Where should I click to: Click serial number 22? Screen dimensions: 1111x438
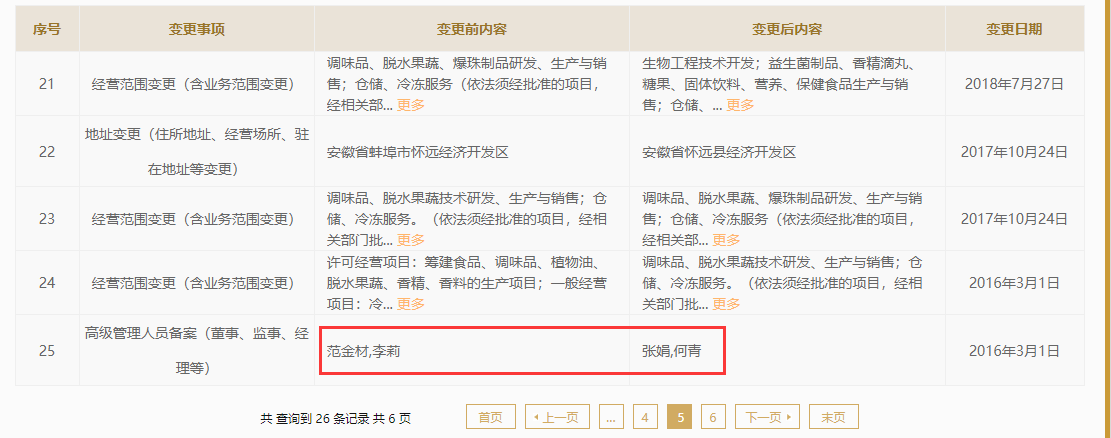click(47, 152)
